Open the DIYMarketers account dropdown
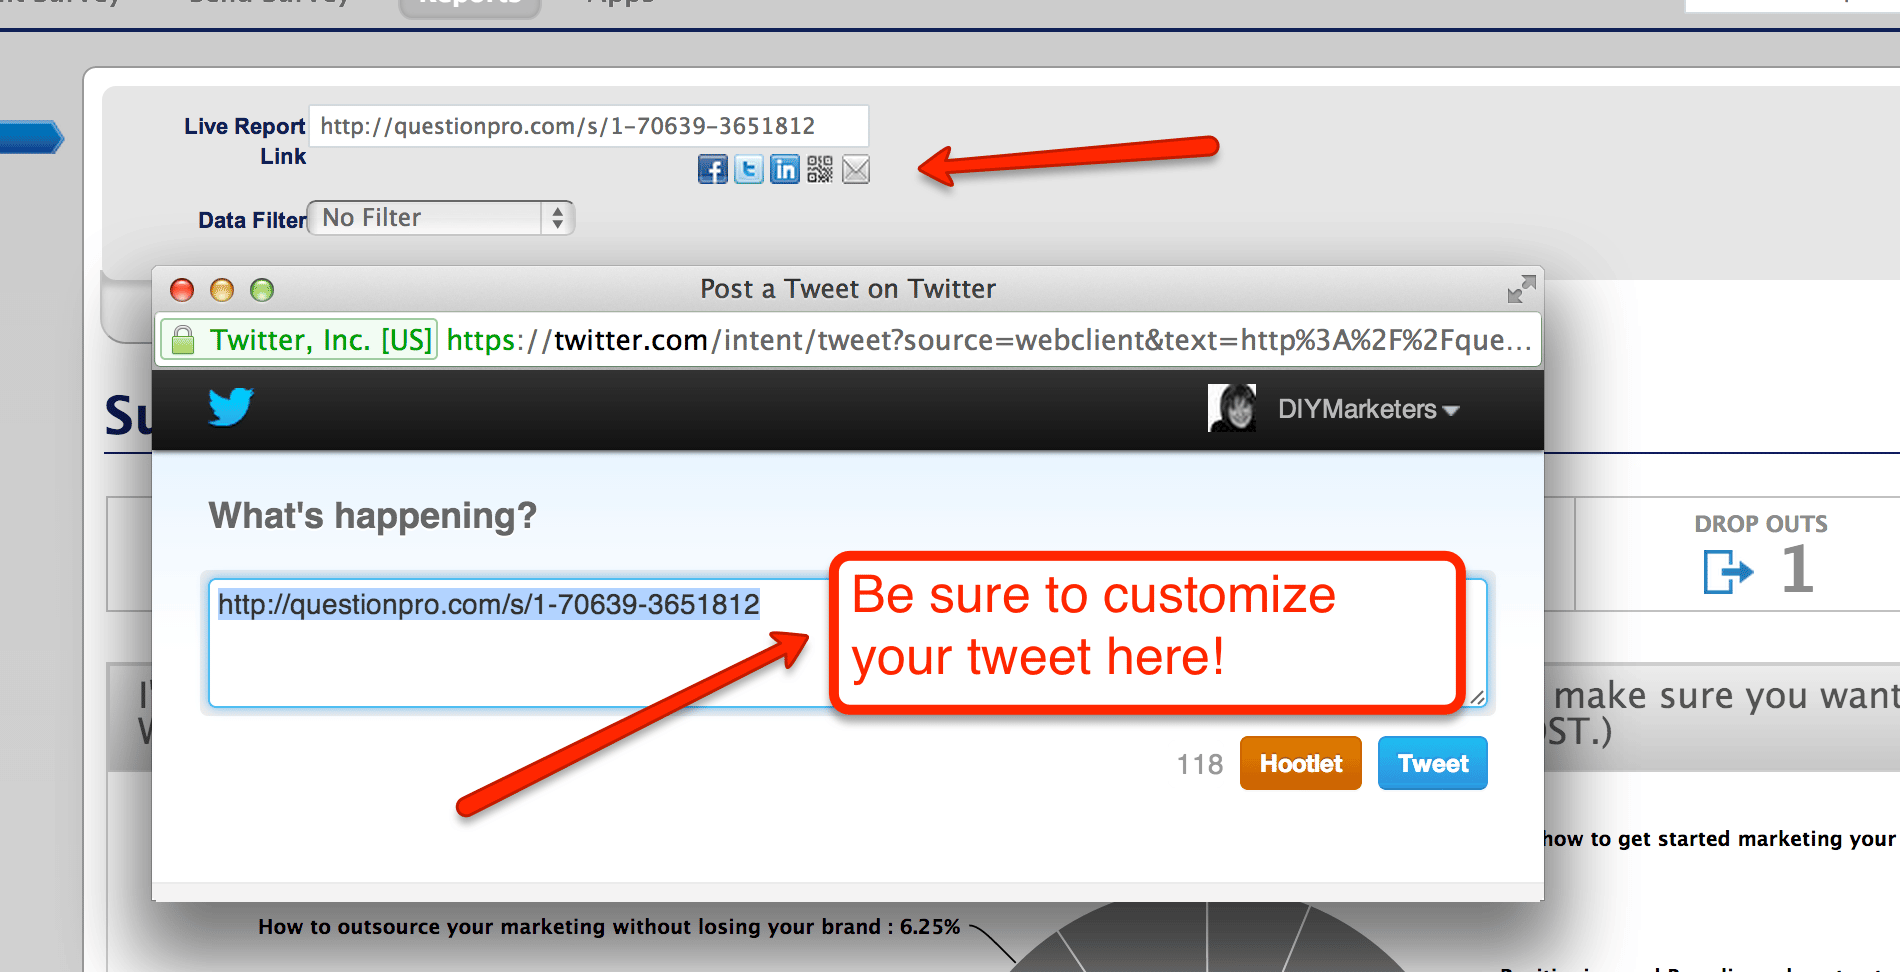 point(1368,409)
